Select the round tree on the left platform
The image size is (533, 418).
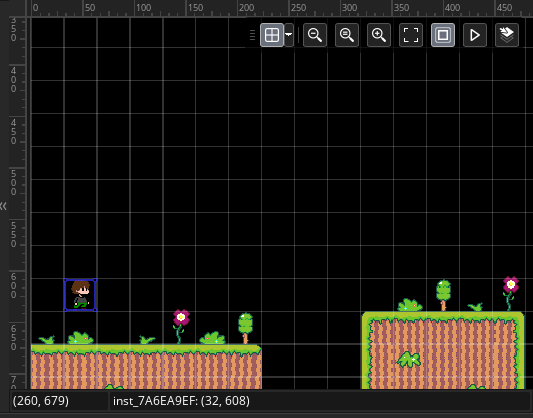(245, 328)
